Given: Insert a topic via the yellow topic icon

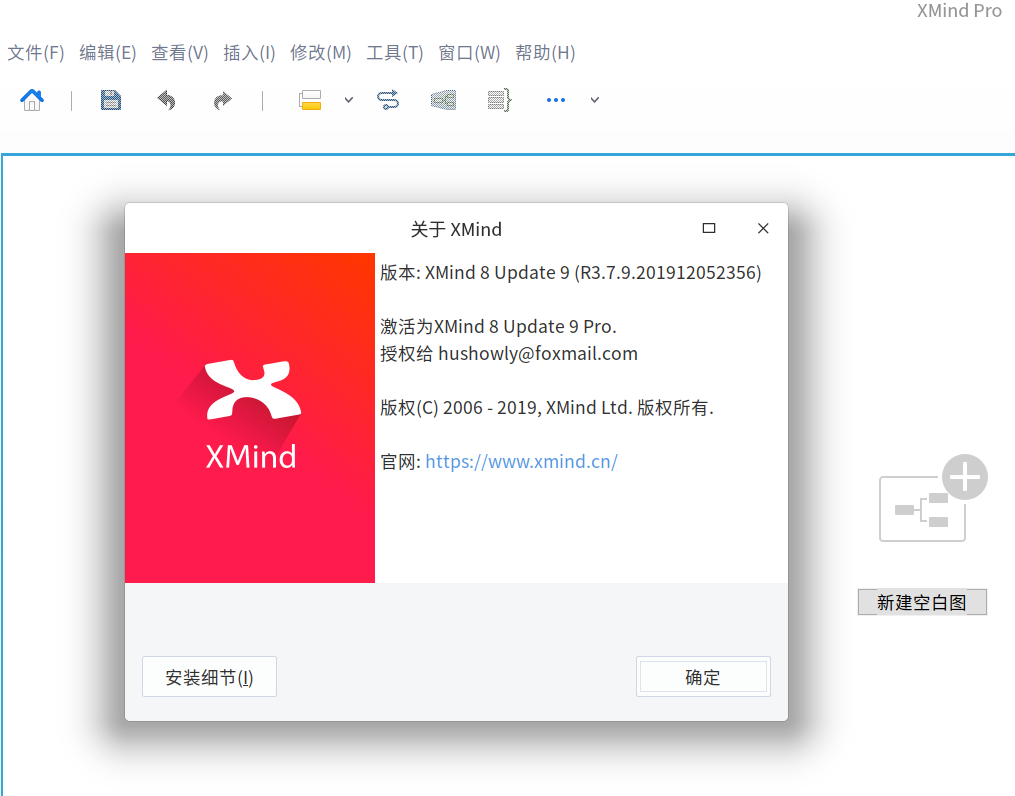Looking at the screenshot, I should [310, 100].
